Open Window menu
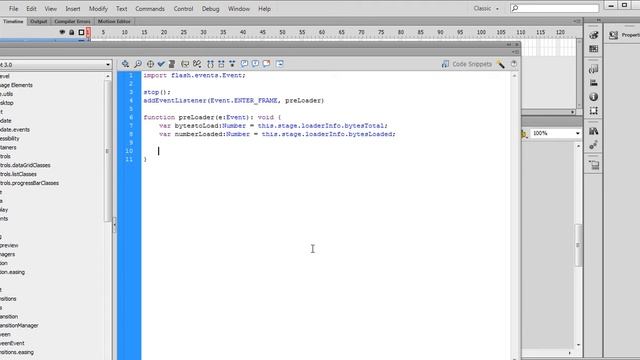 239,9
